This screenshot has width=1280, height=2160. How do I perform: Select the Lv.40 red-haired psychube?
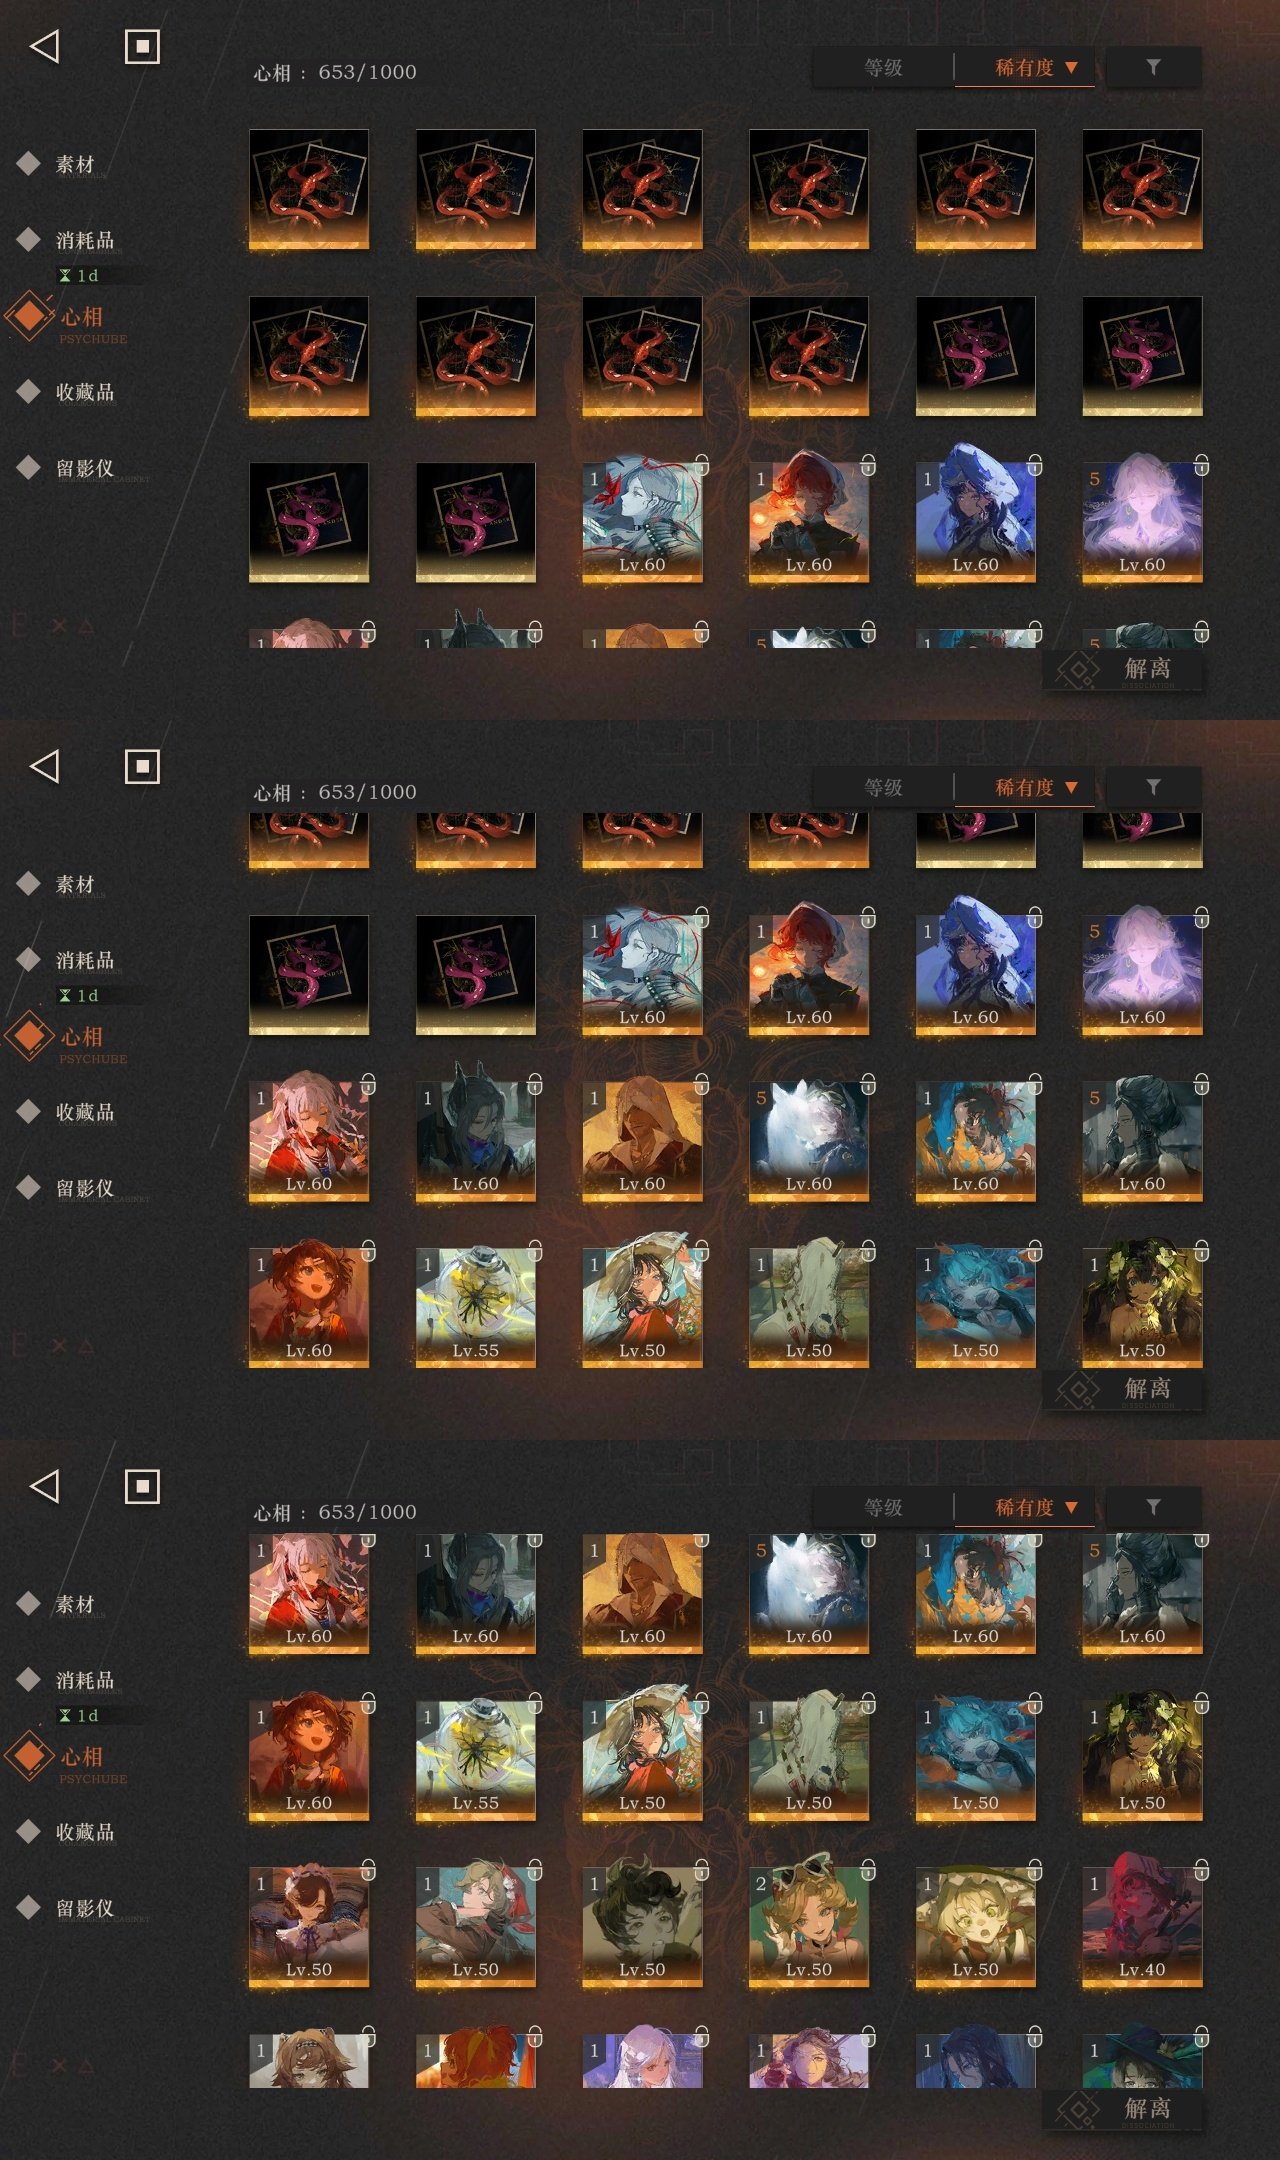pos(1142,1927)
